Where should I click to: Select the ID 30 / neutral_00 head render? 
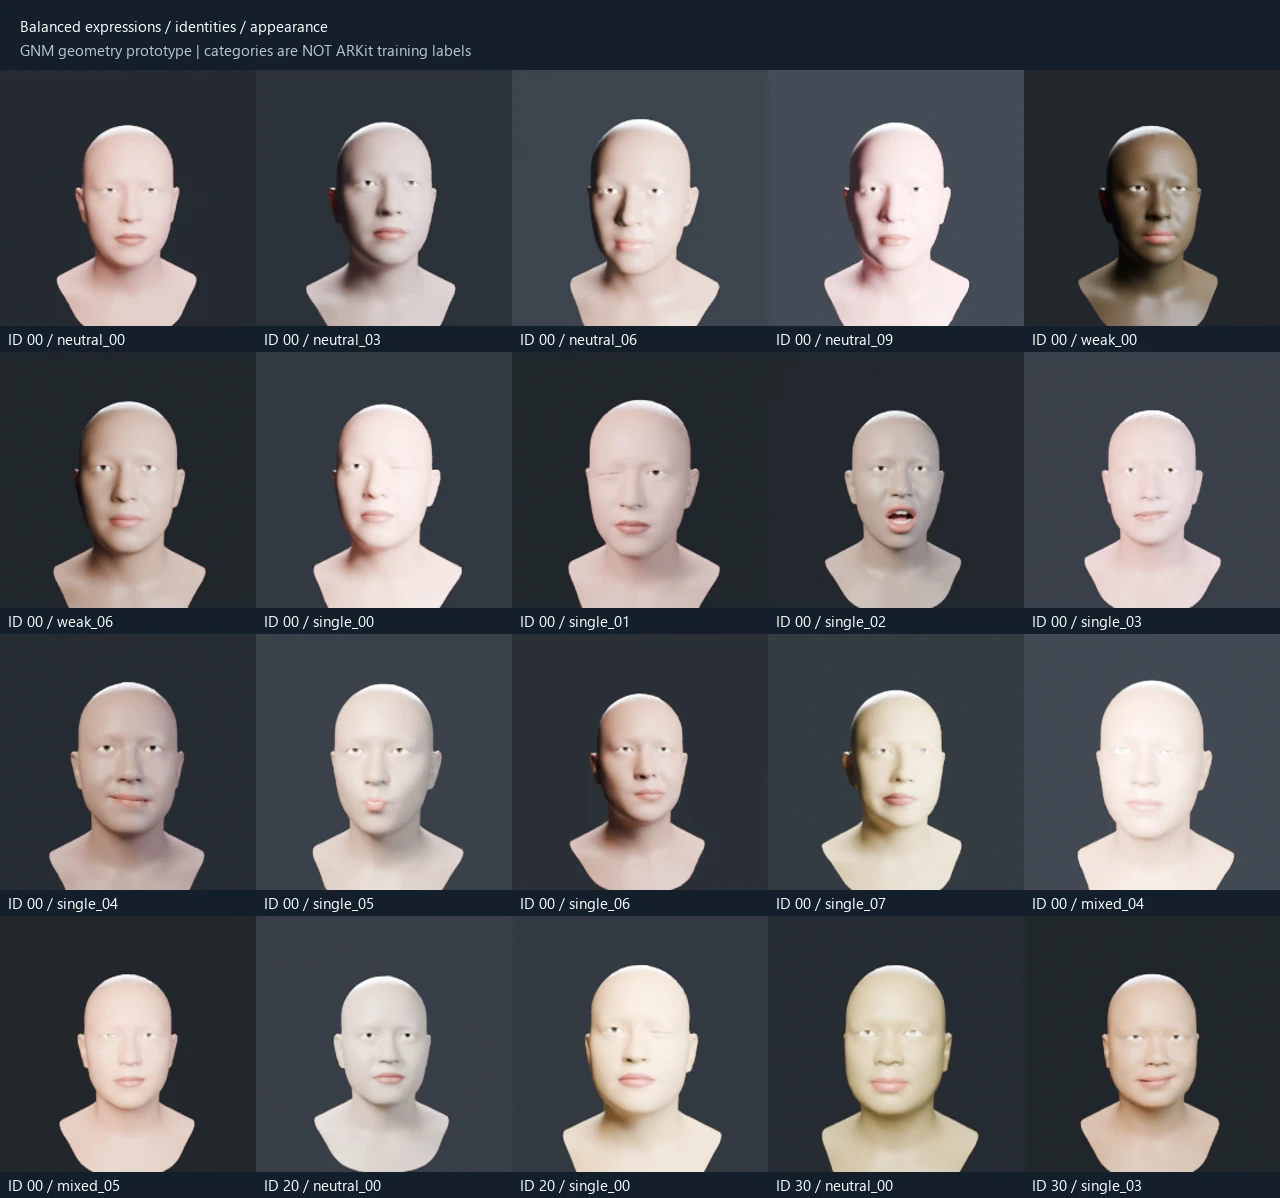click(x=896, y=1044)
